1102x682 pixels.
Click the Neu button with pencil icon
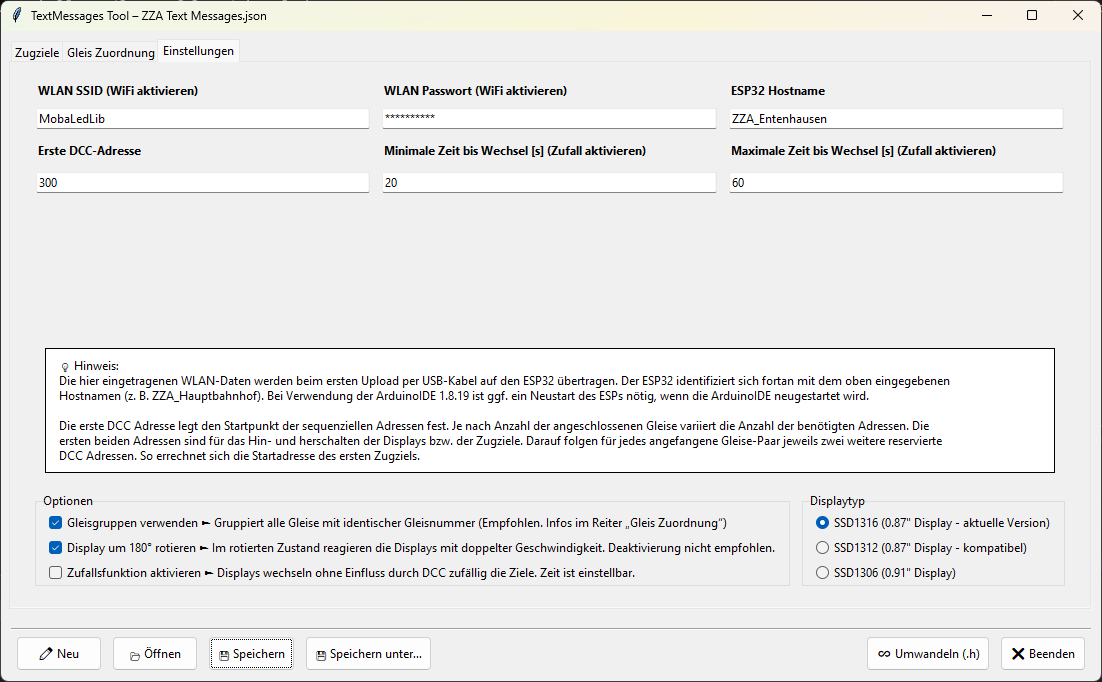point(59,654)
